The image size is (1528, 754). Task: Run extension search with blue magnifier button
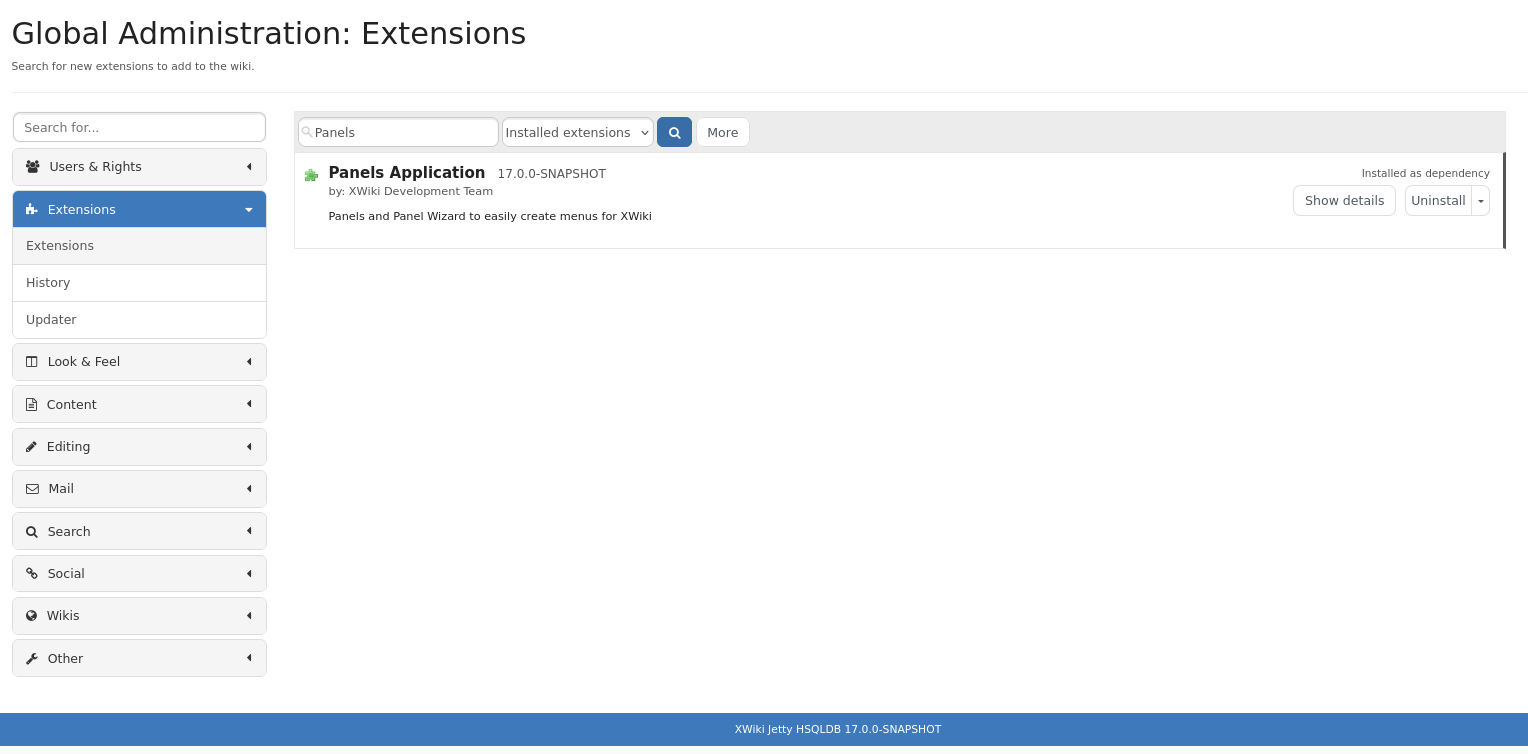click(674, 132)
